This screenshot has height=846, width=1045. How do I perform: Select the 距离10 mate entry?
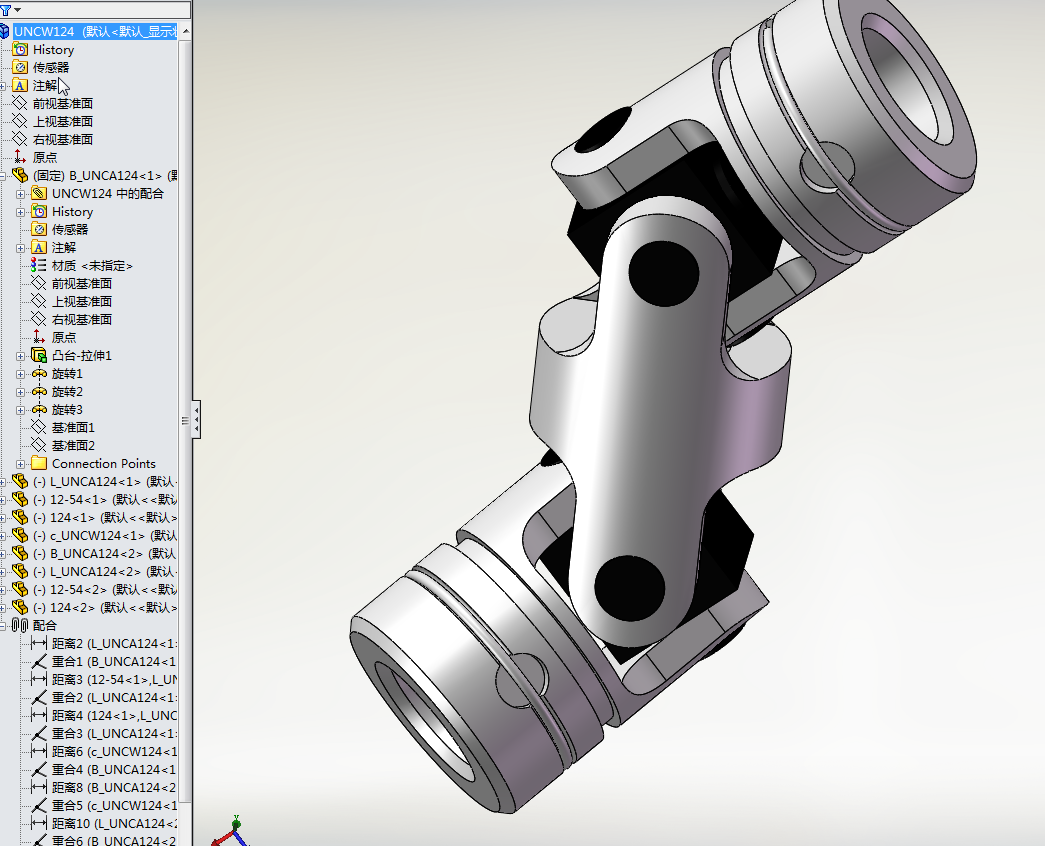105,823
